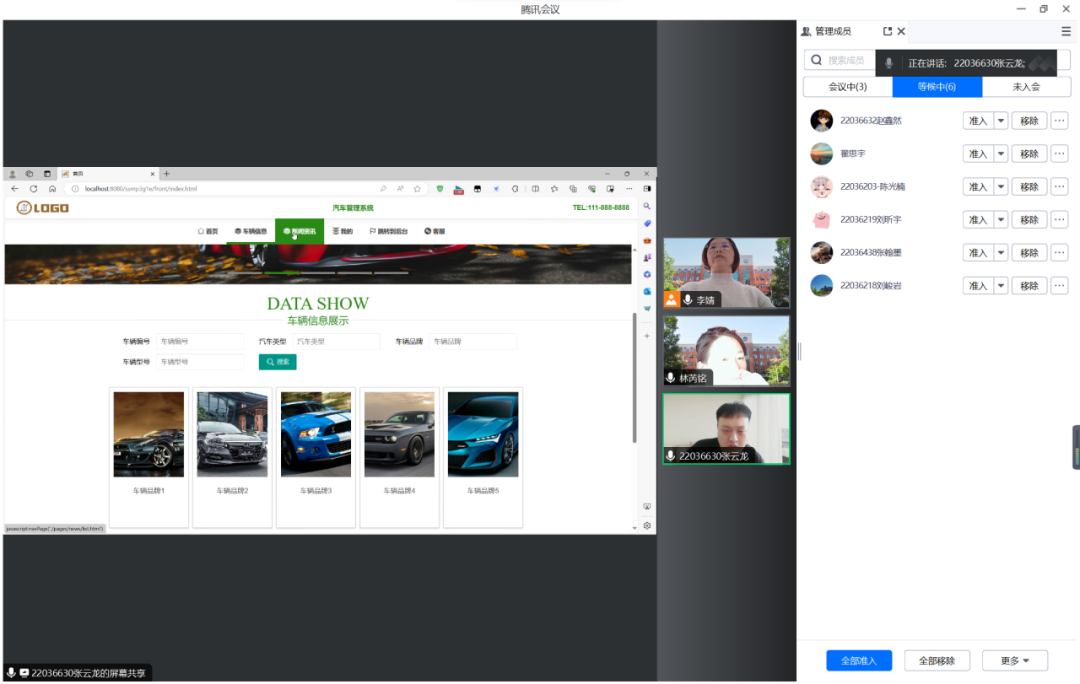1080x684 pixels.
Task: Open the hamburger menu at top right
Action: click(x=1066, y=32)
